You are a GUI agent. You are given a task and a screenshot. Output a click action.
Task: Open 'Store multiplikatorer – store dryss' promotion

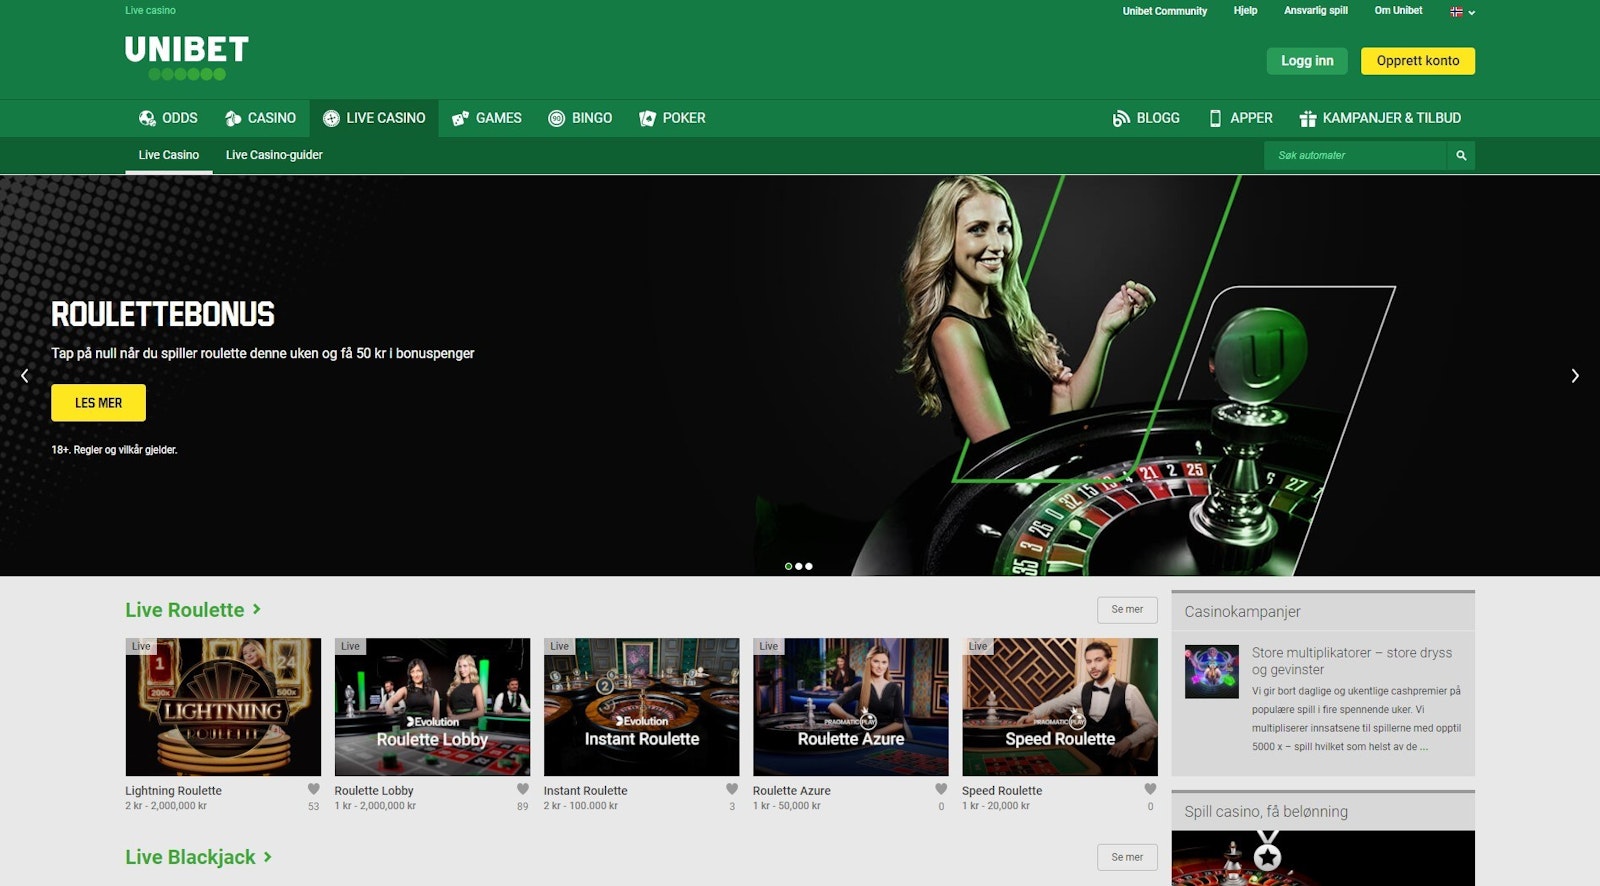1352,661
